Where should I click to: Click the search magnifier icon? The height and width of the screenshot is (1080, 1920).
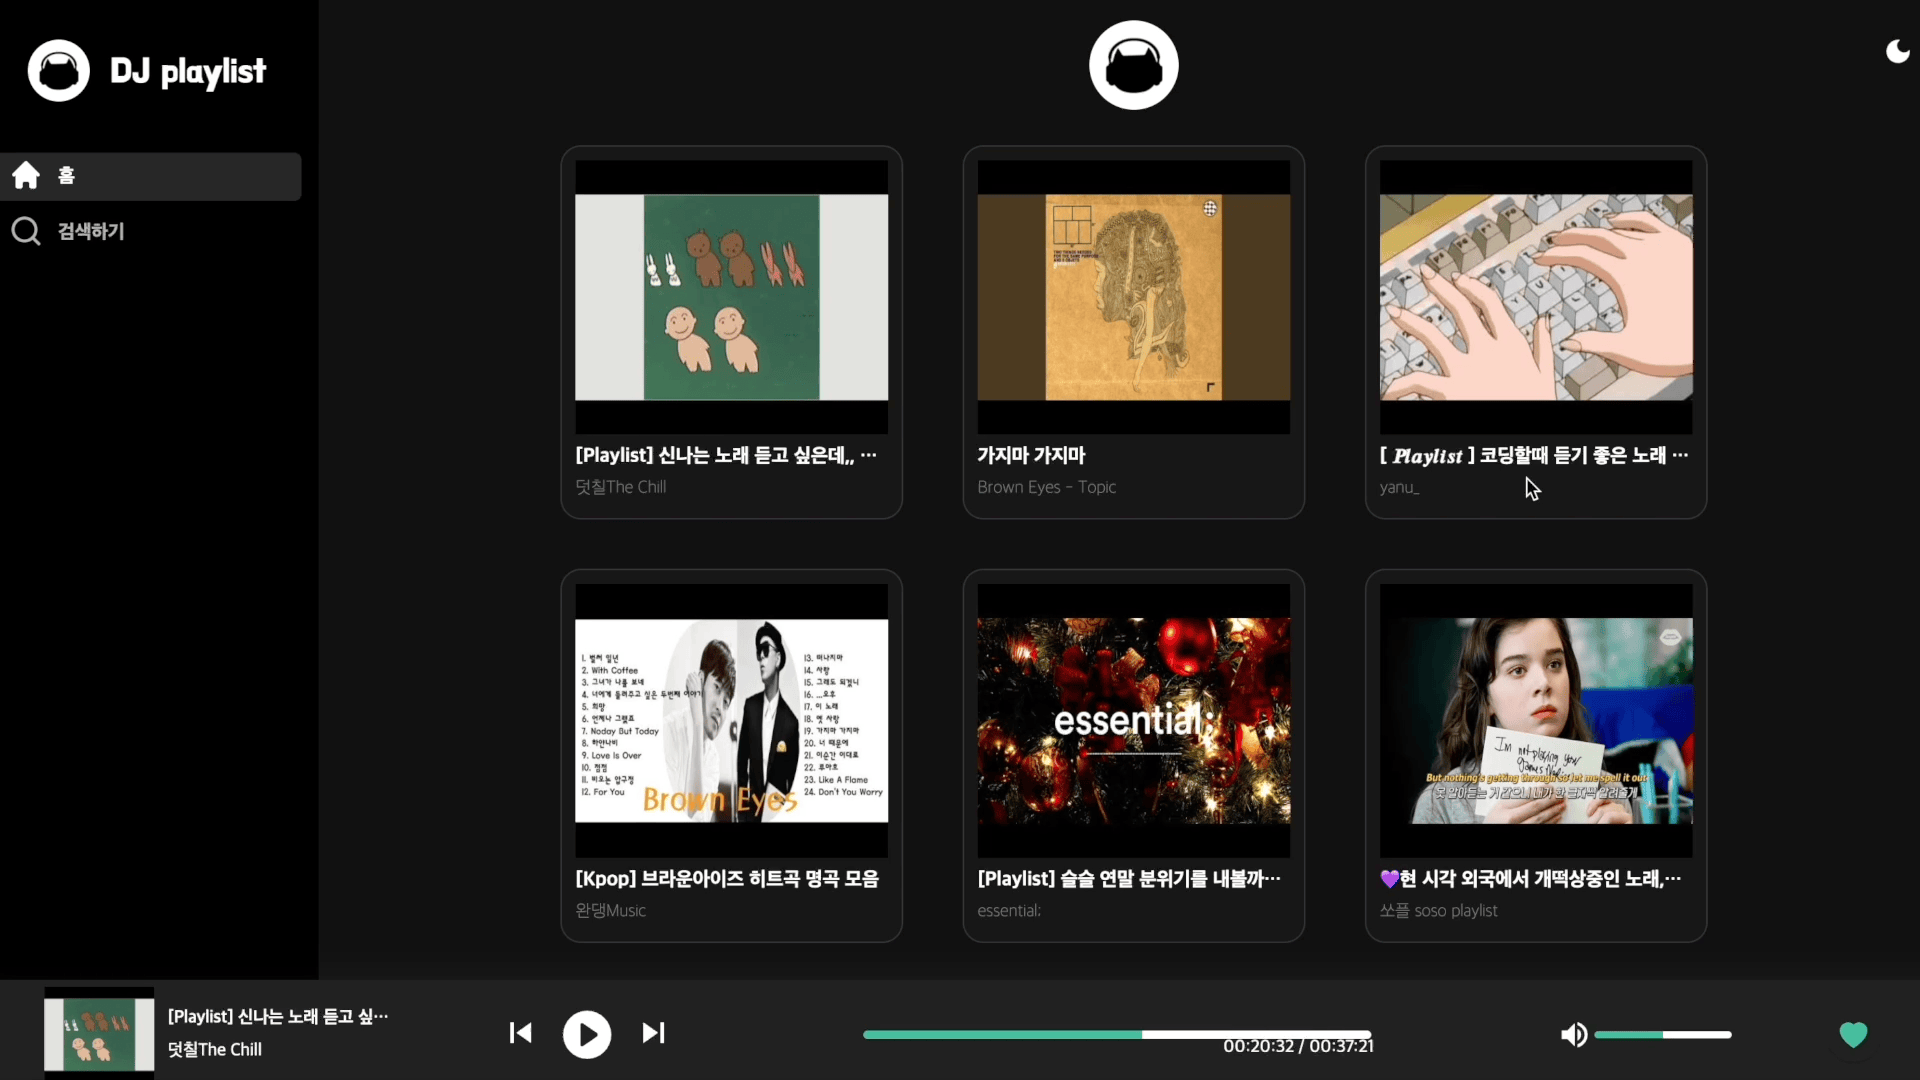25,231
